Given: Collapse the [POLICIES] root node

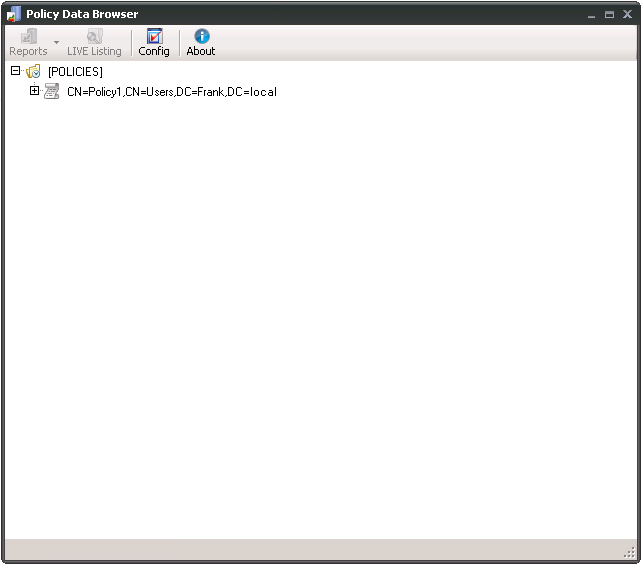Looking at the screenshot, I should [x=15, y=71].
